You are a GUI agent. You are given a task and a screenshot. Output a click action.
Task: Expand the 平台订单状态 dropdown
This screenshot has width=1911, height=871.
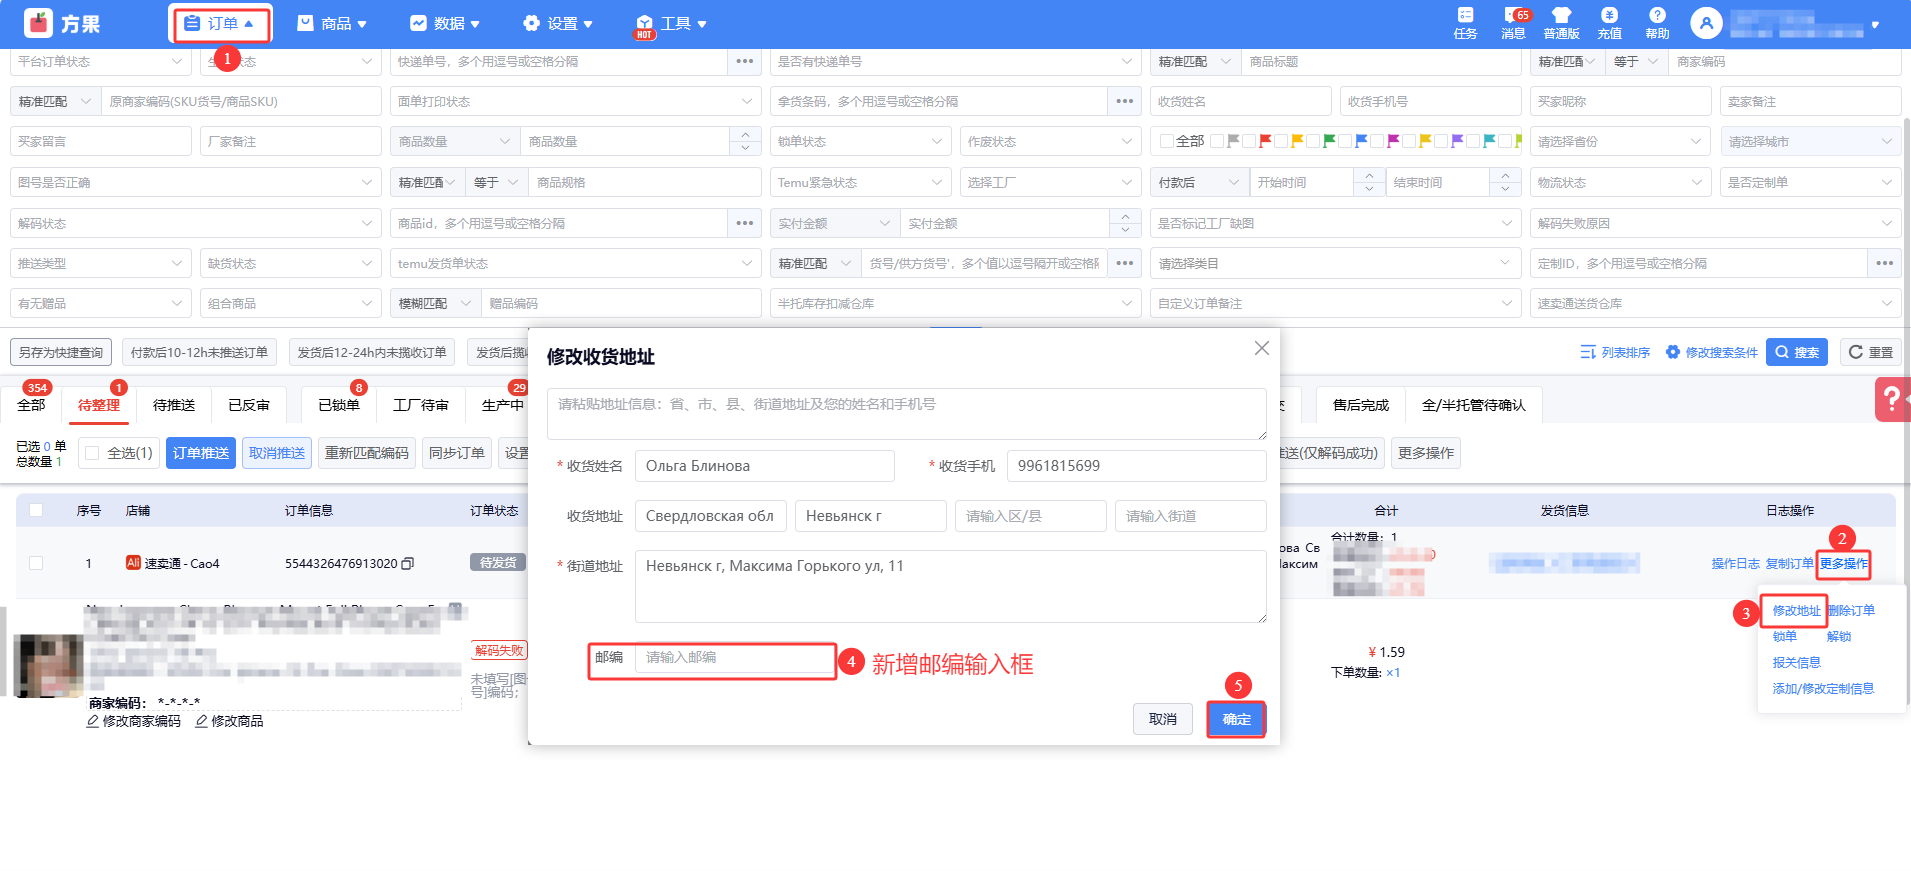coord(100,61)
